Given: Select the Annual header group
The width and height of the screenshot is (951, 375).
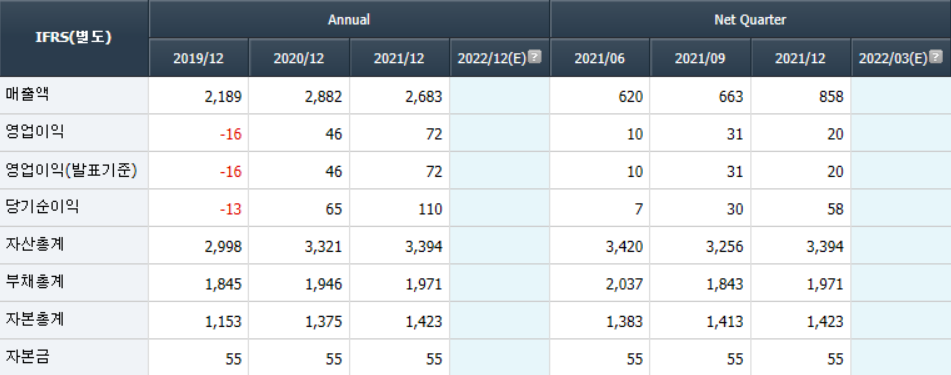Looking at the screenshot, I should 349,19.
